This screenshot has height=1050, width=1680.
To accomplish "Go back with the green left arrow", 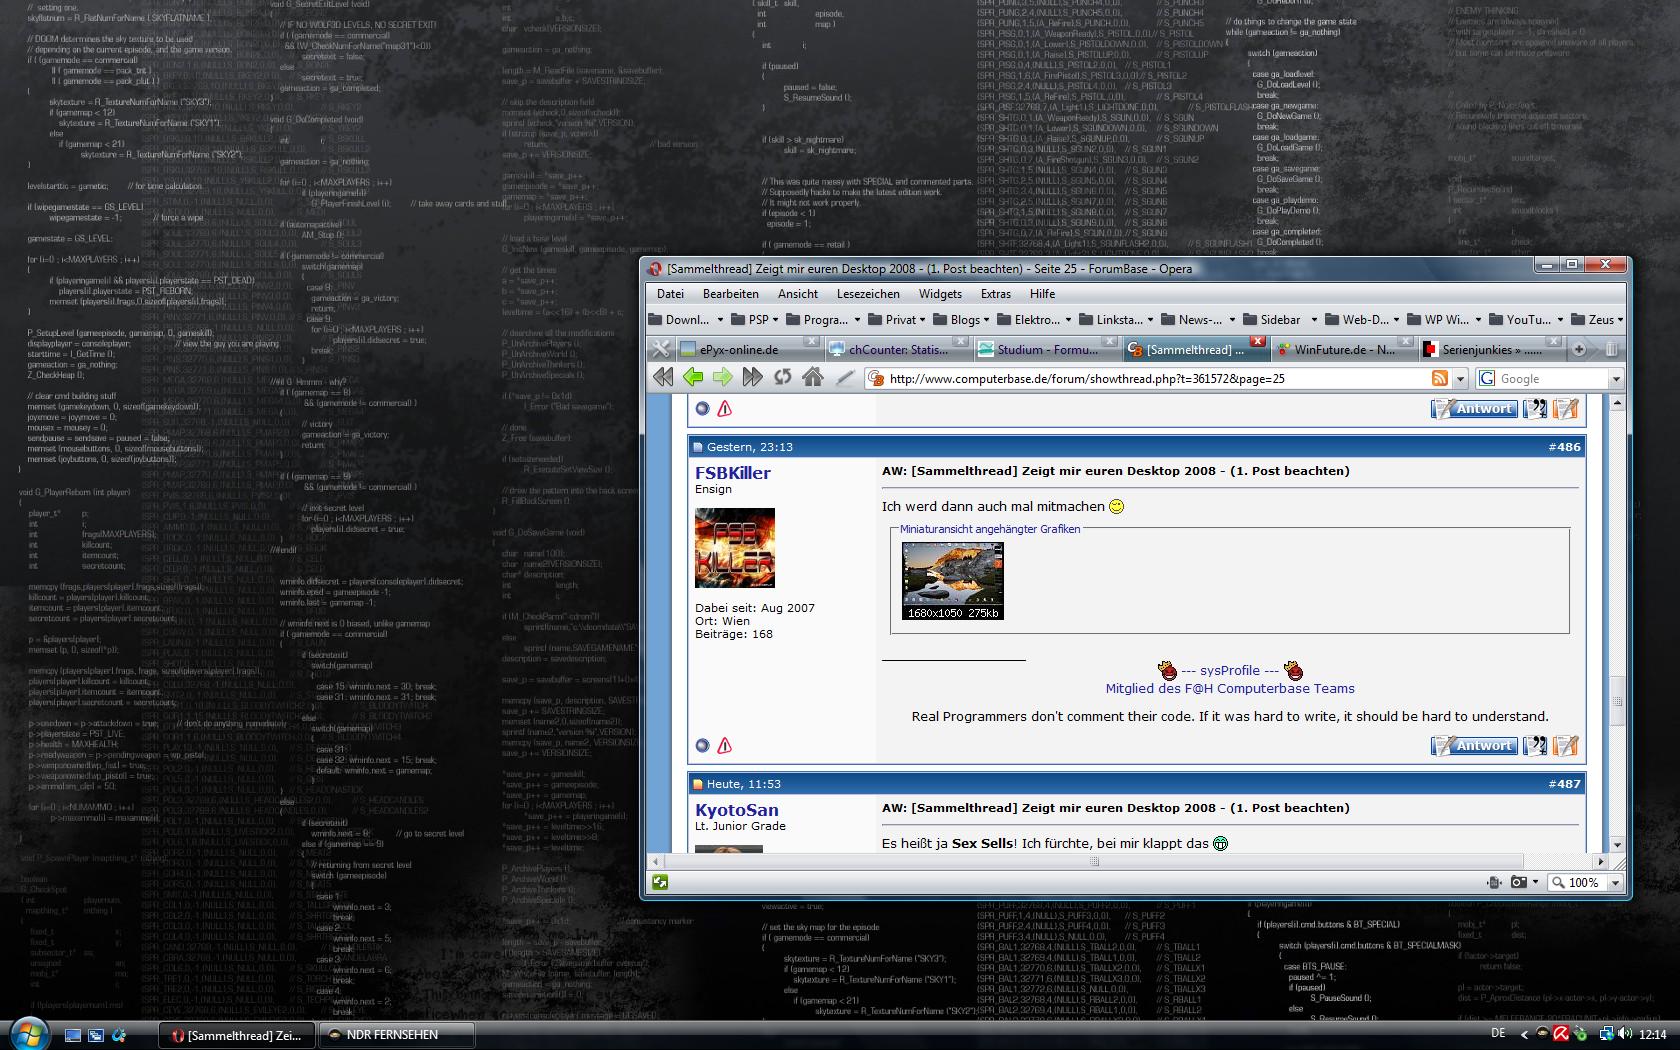I will (693, 377).
